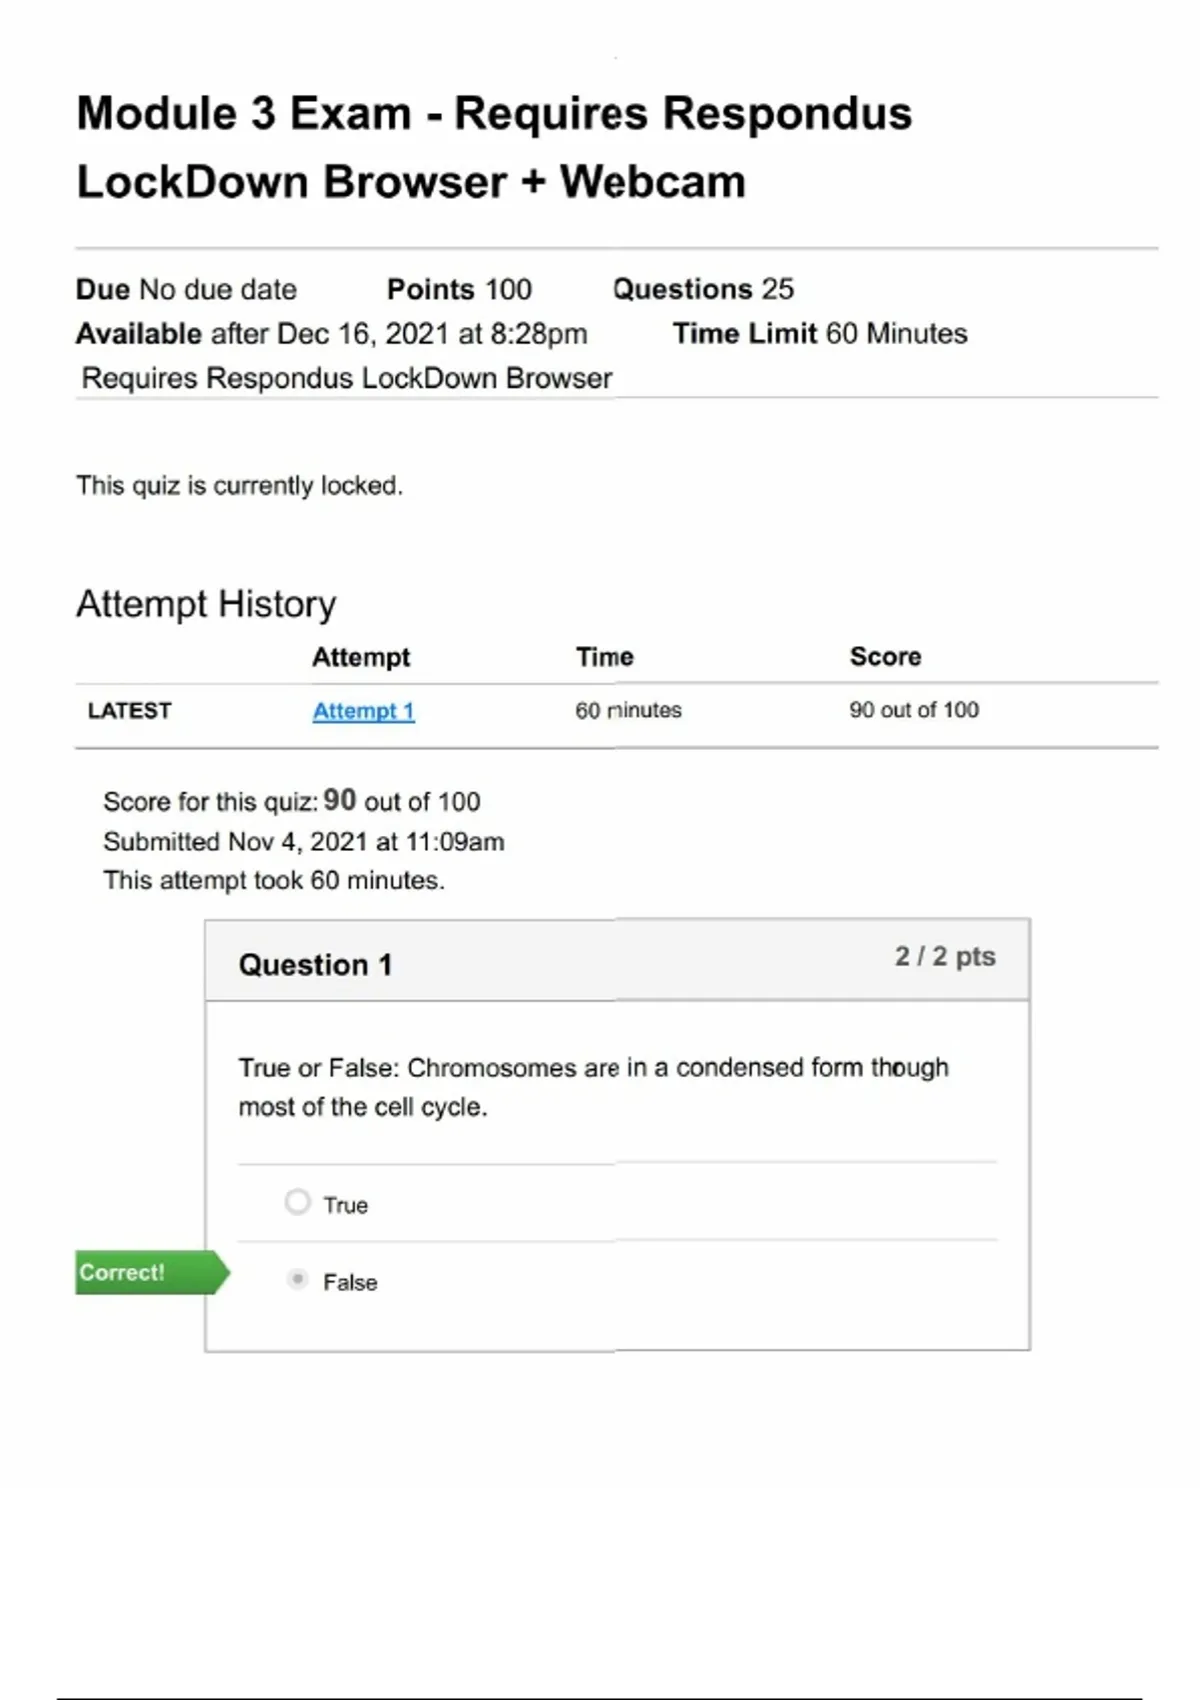Image resolution: width=1200 pixels, height=1700 pixels.
Task: Select the False radio button
Action: 298,1280
